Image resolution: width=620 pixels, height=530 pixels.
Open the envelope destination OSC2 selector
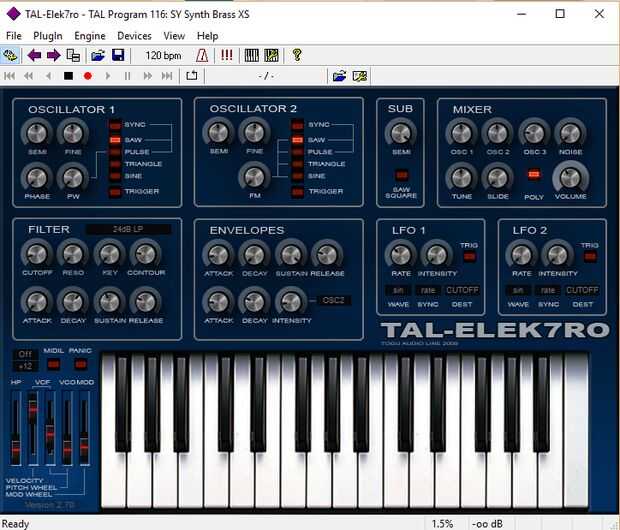(334, 300)
